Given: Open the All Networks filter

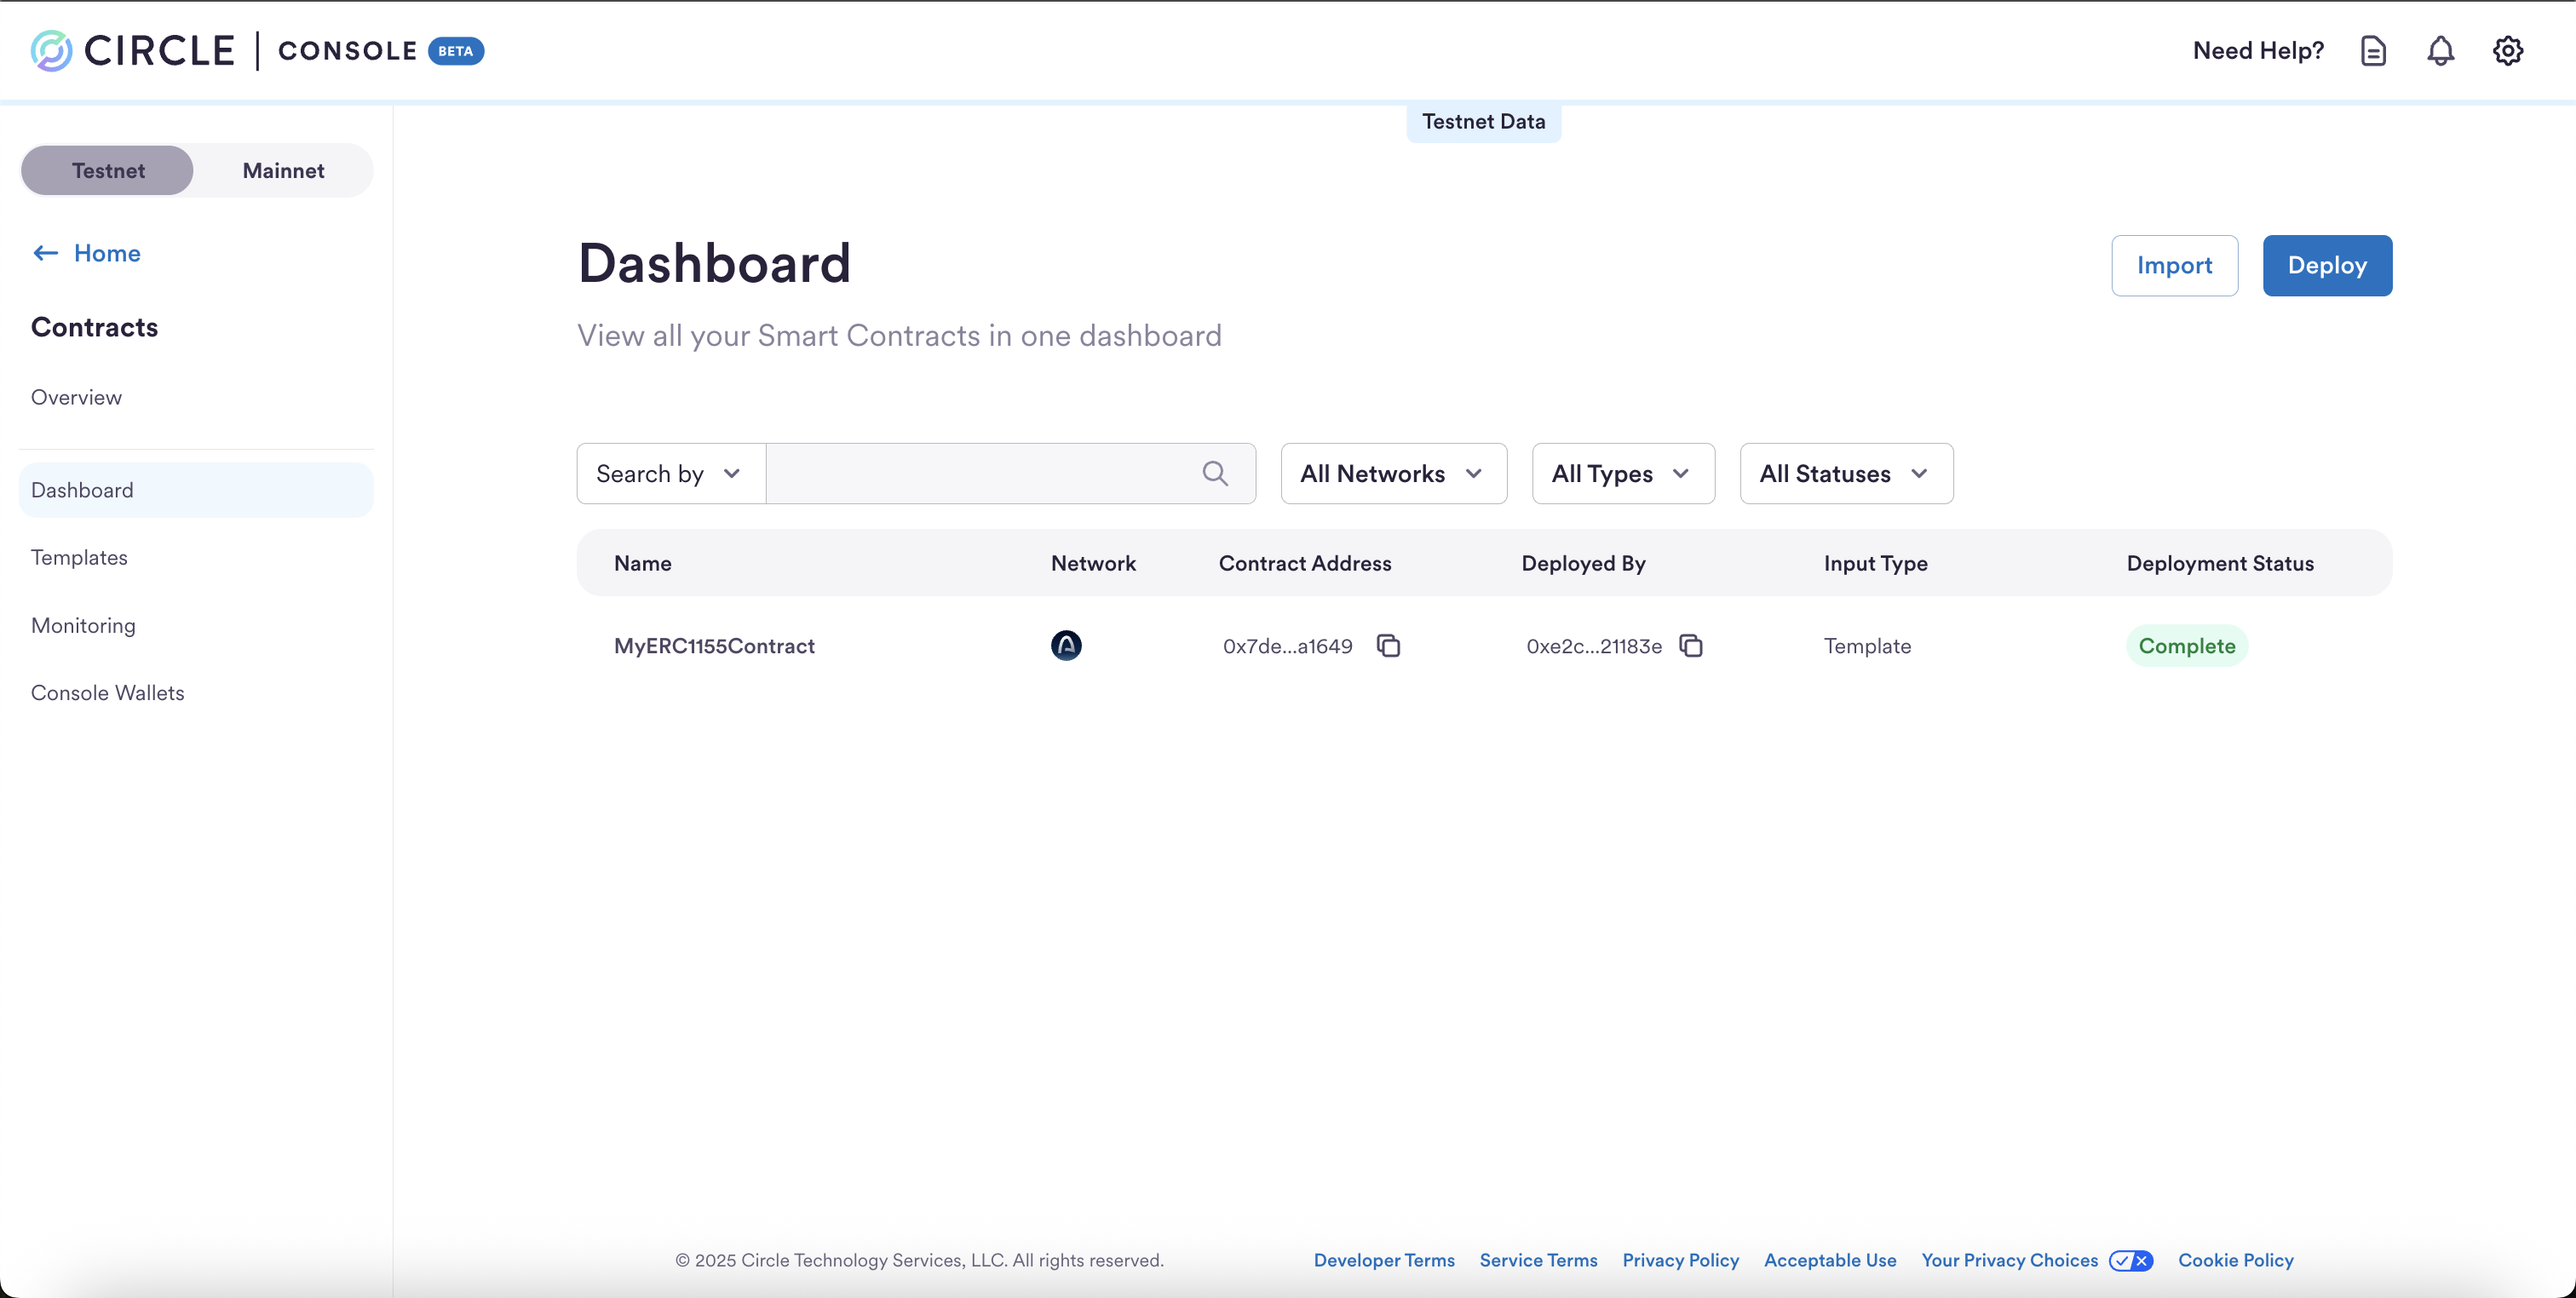Looking at the screenshot, I should (x=1393, y=473).
